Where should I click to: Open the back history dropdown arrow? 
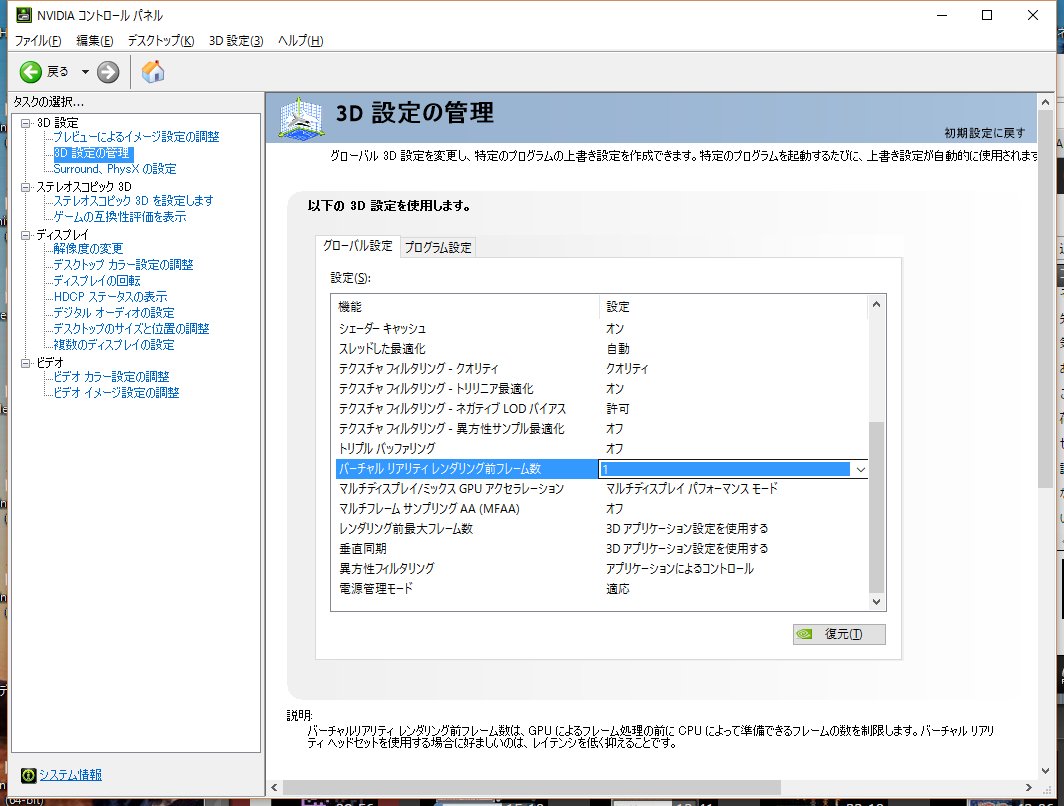tap(85, 72)
